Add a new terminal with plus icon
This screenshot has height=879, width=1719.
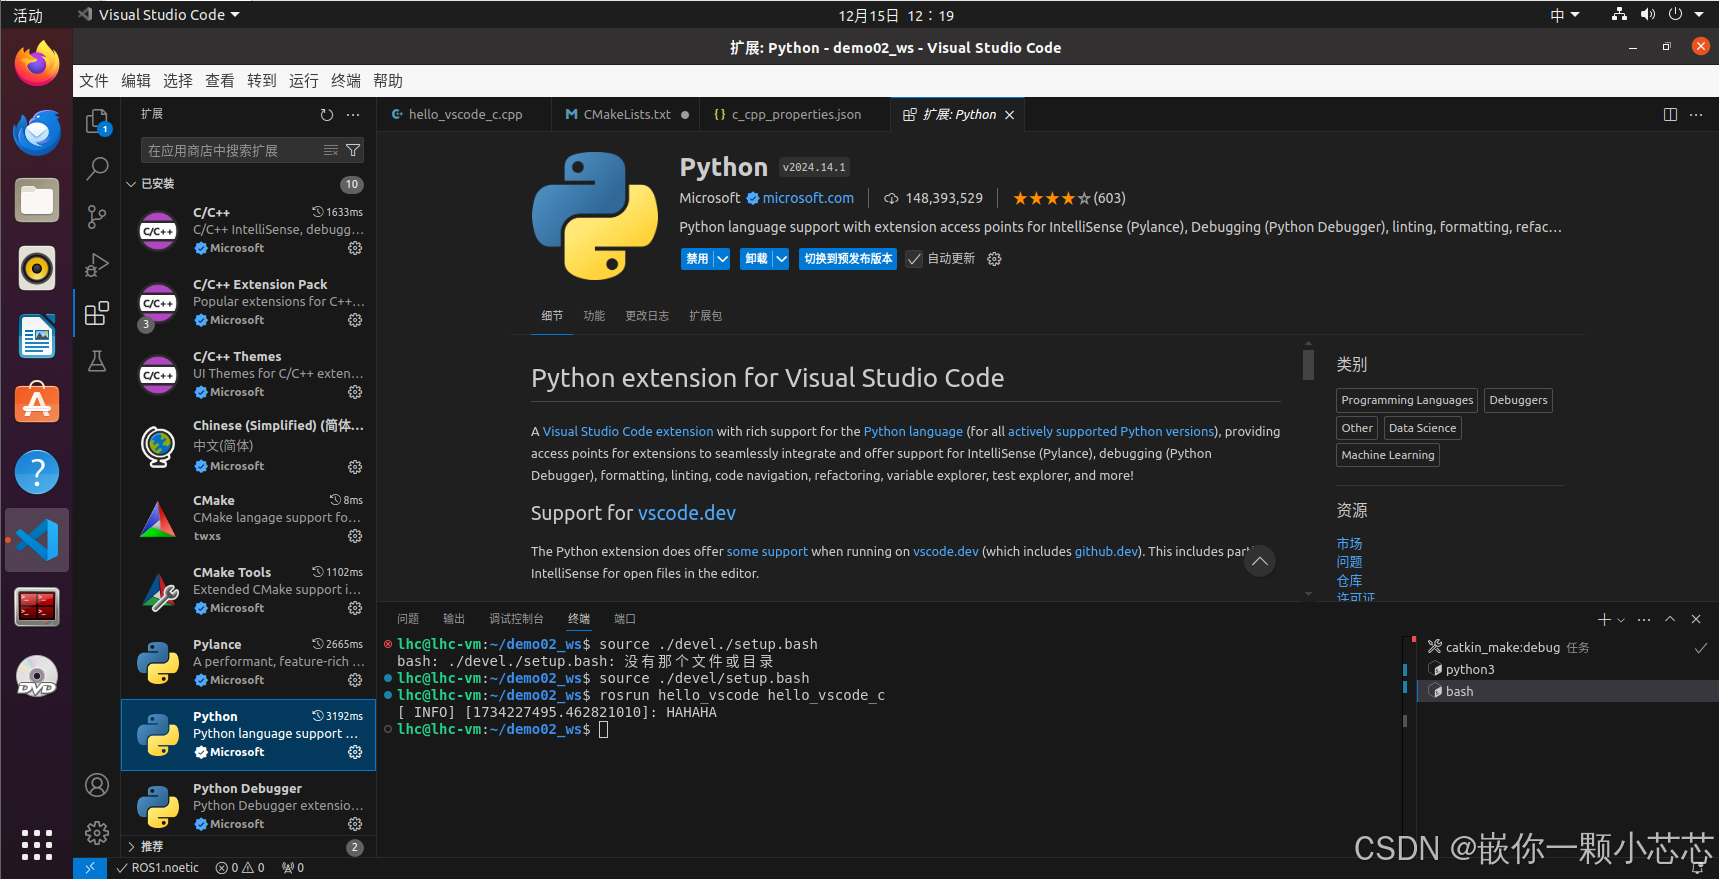[1604, 620]
